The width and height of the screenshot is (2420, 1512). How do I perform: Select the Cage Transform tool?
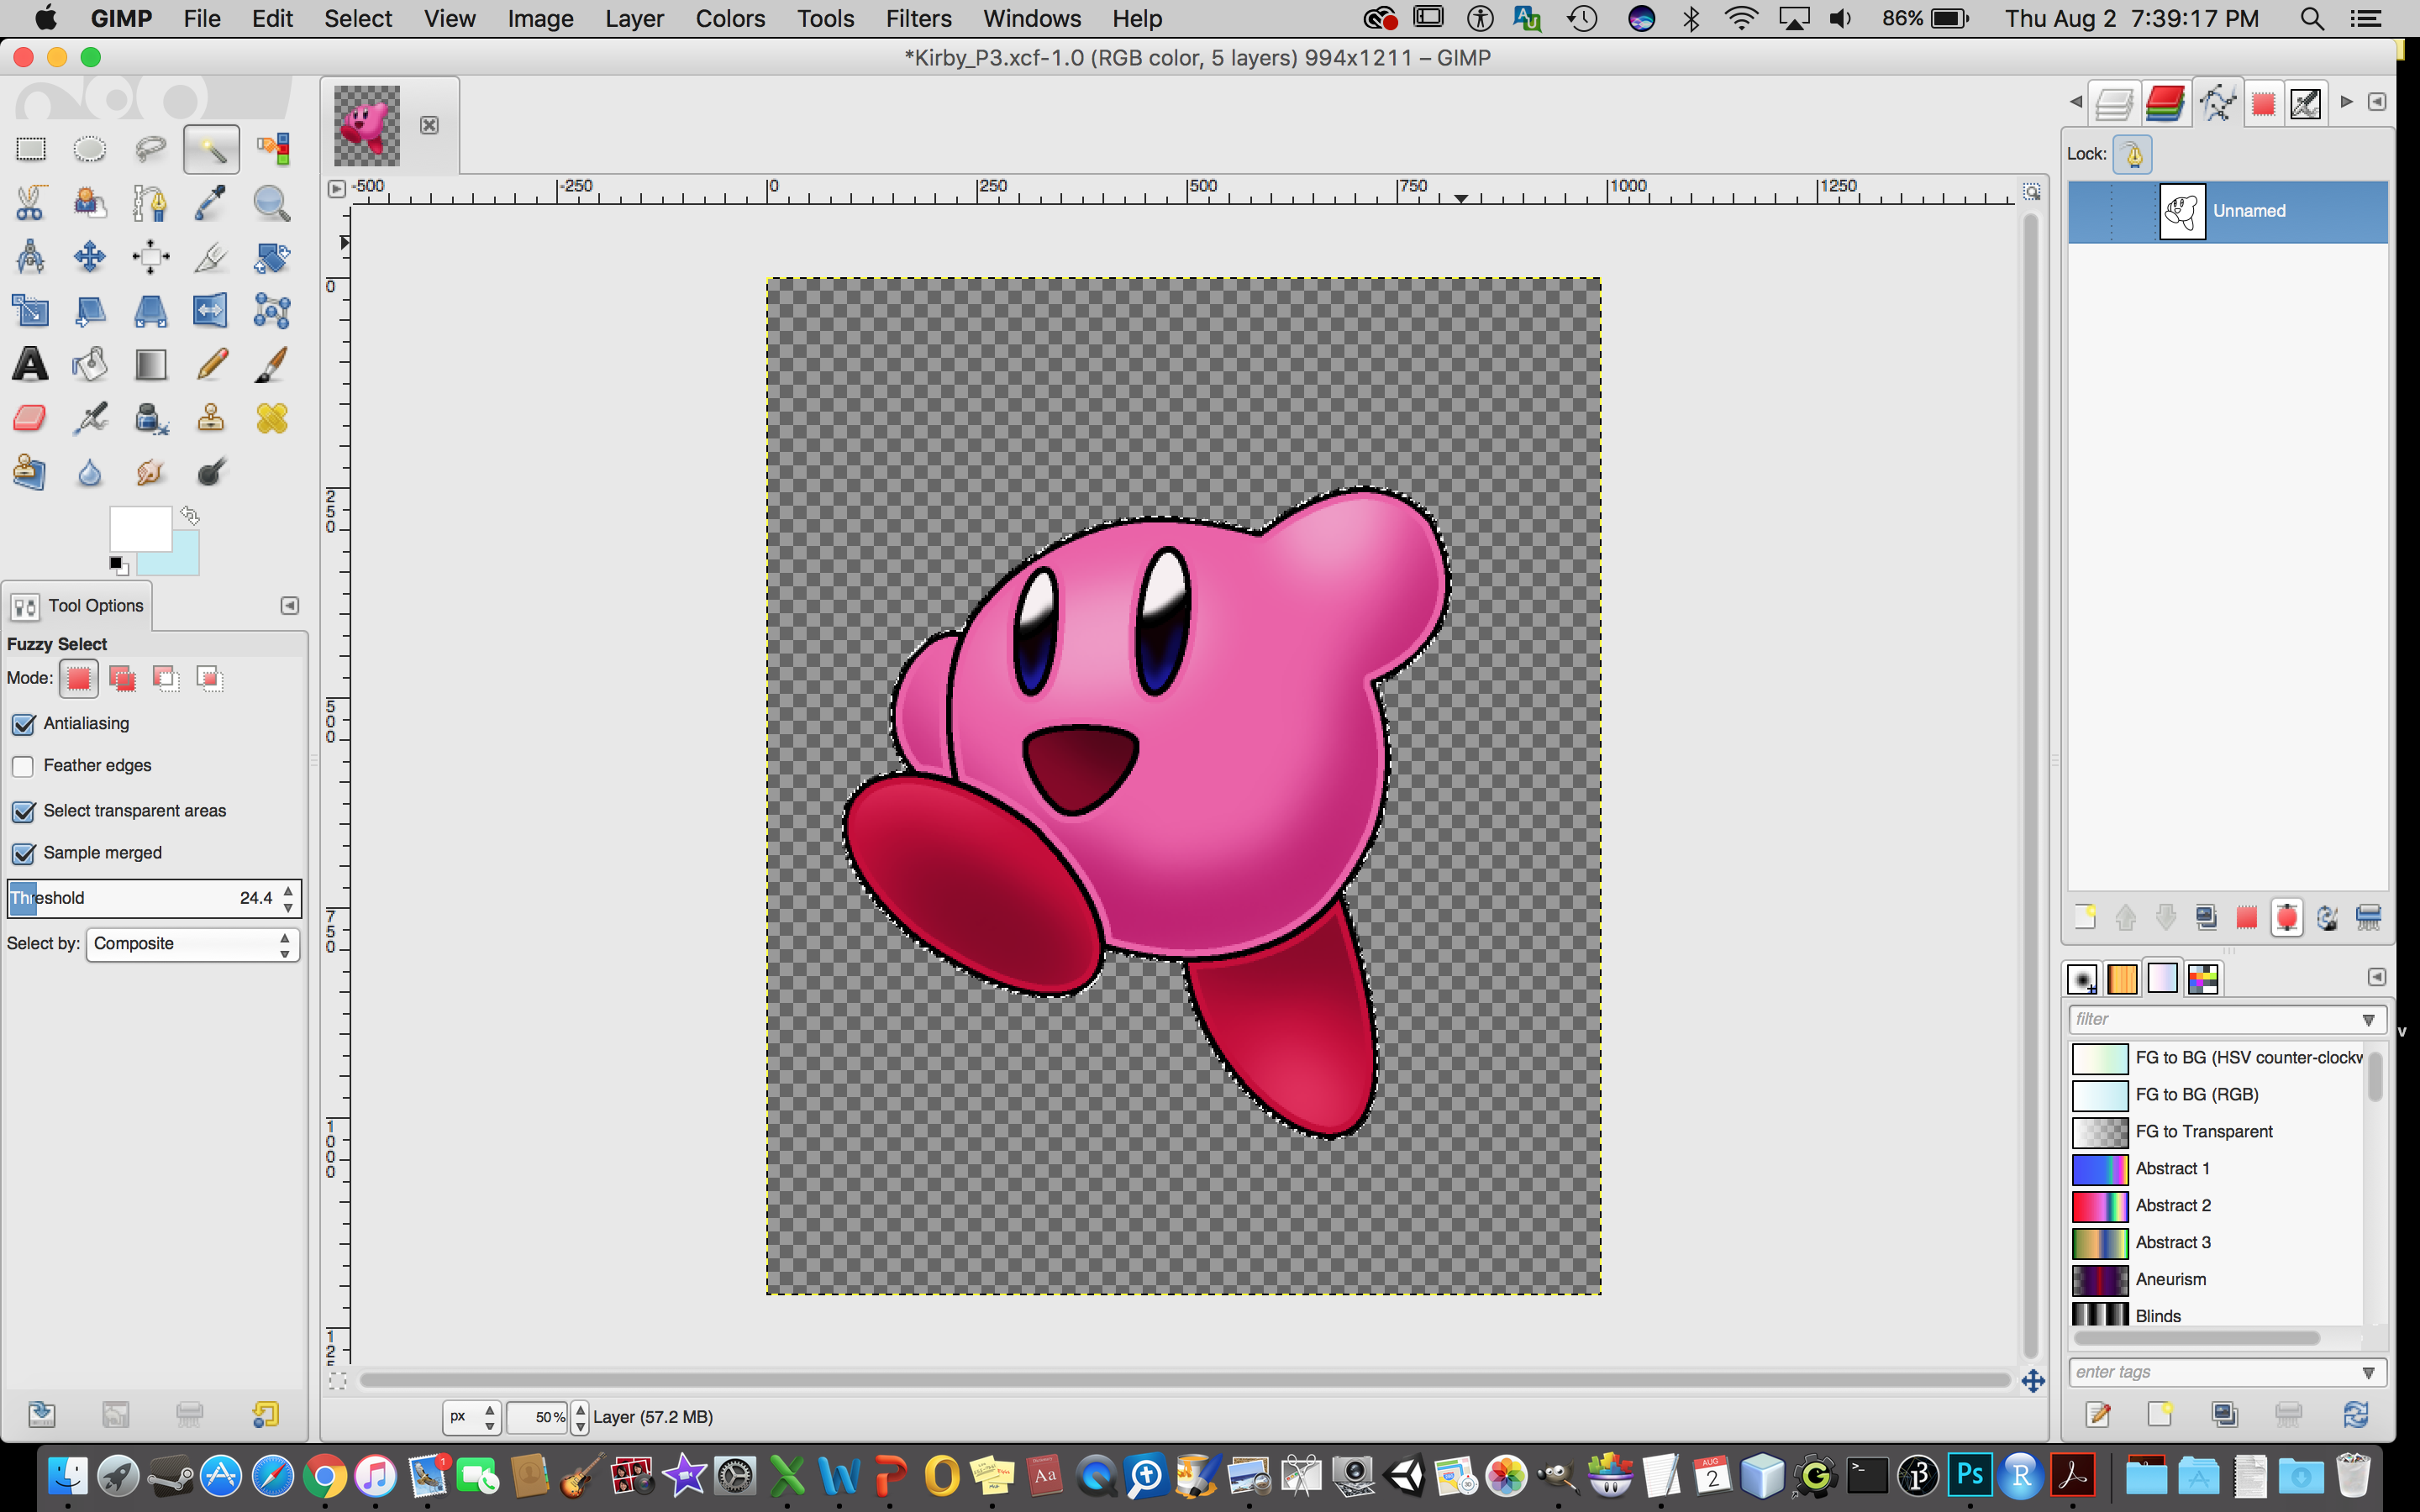tap(272, 311)
